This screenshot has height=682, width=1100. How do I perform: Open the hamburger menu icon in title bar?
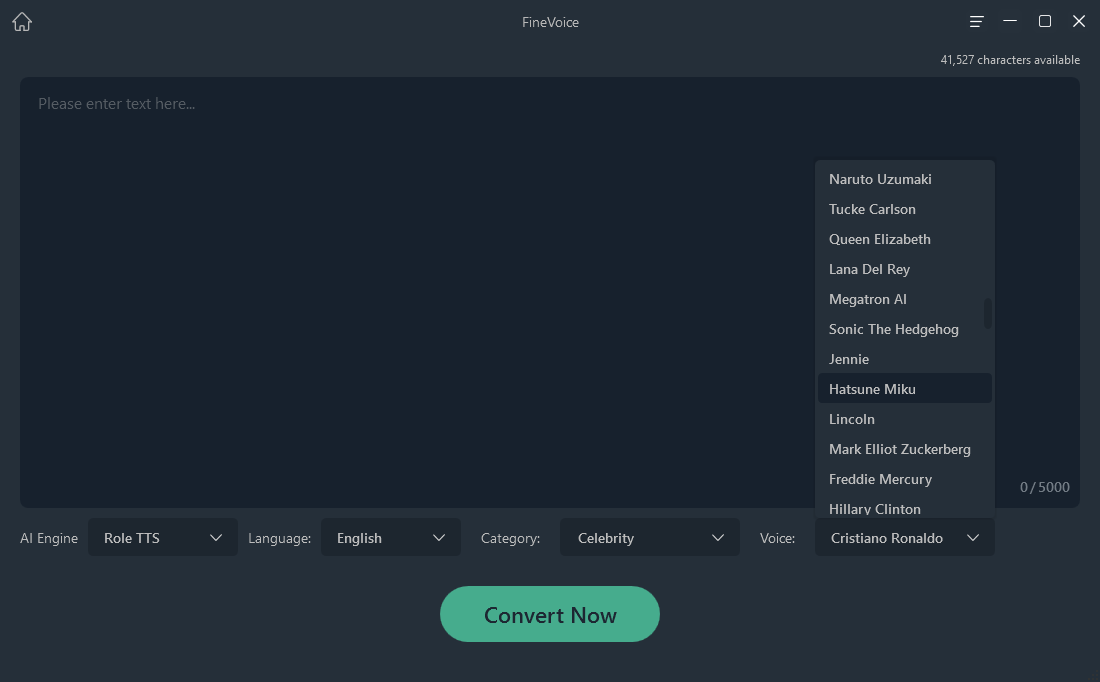pos(976,22)
